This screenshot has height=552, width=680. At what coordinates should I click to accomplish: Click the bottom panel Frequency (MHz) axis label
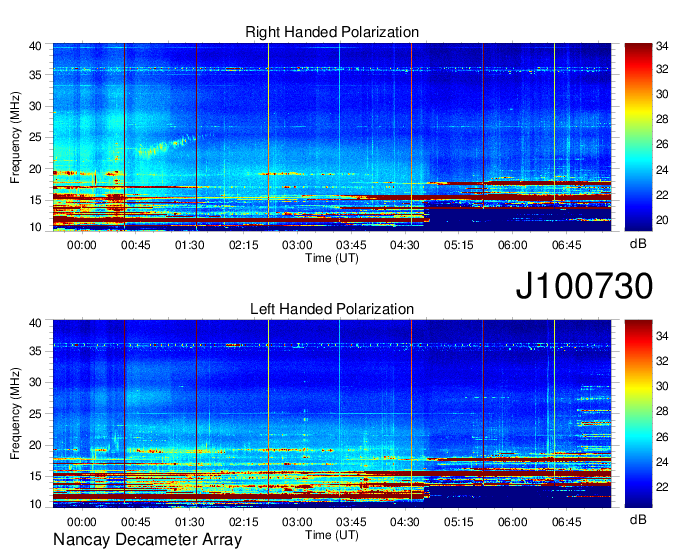[15, 414]
